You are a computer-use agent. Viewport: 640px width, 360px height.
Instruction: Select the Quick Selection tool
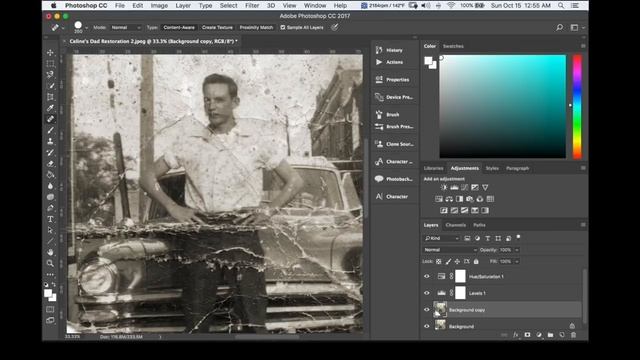click(x=50, y=86)
